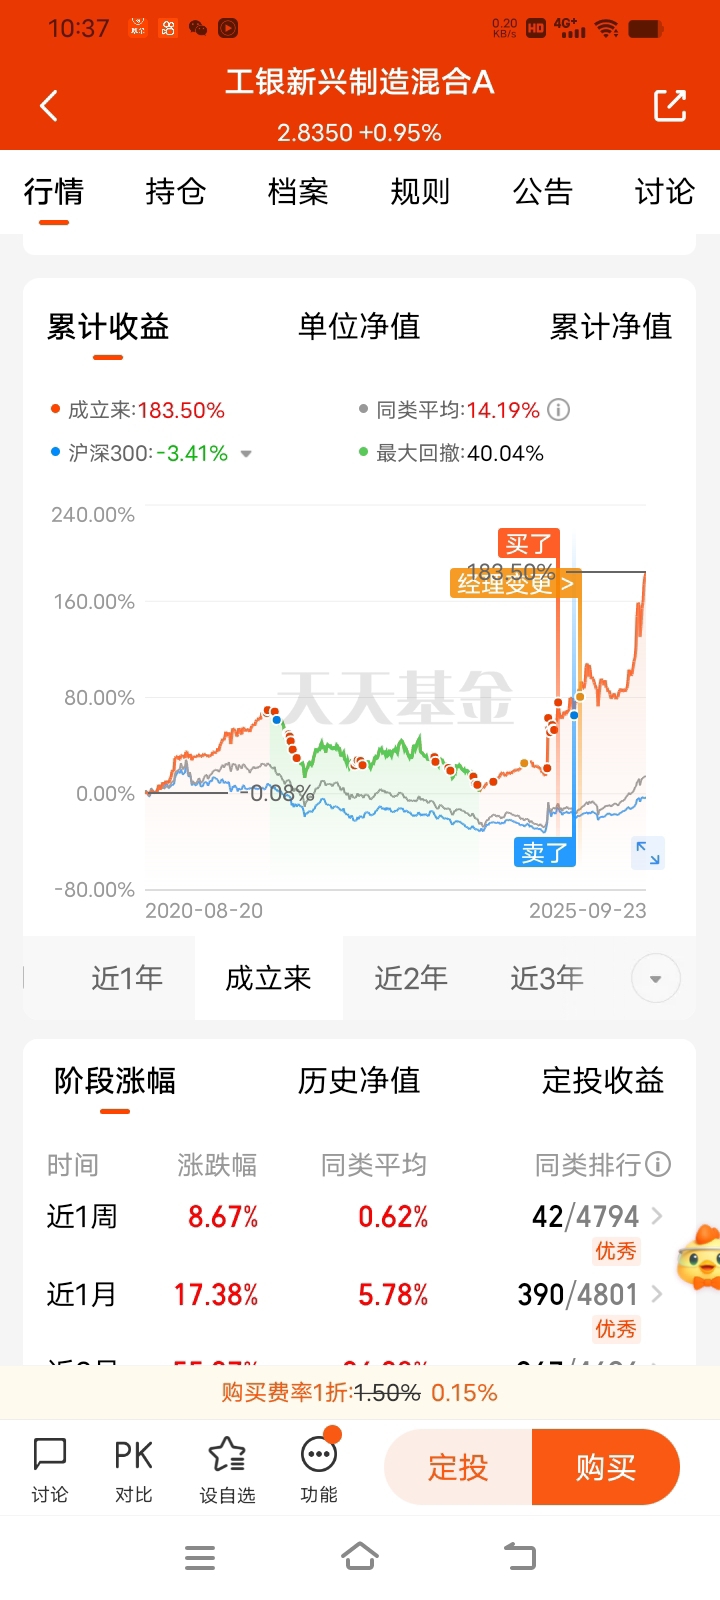720x1600 pixels.
Task: Open the share icon in header
Action: (x=670, y=105)
